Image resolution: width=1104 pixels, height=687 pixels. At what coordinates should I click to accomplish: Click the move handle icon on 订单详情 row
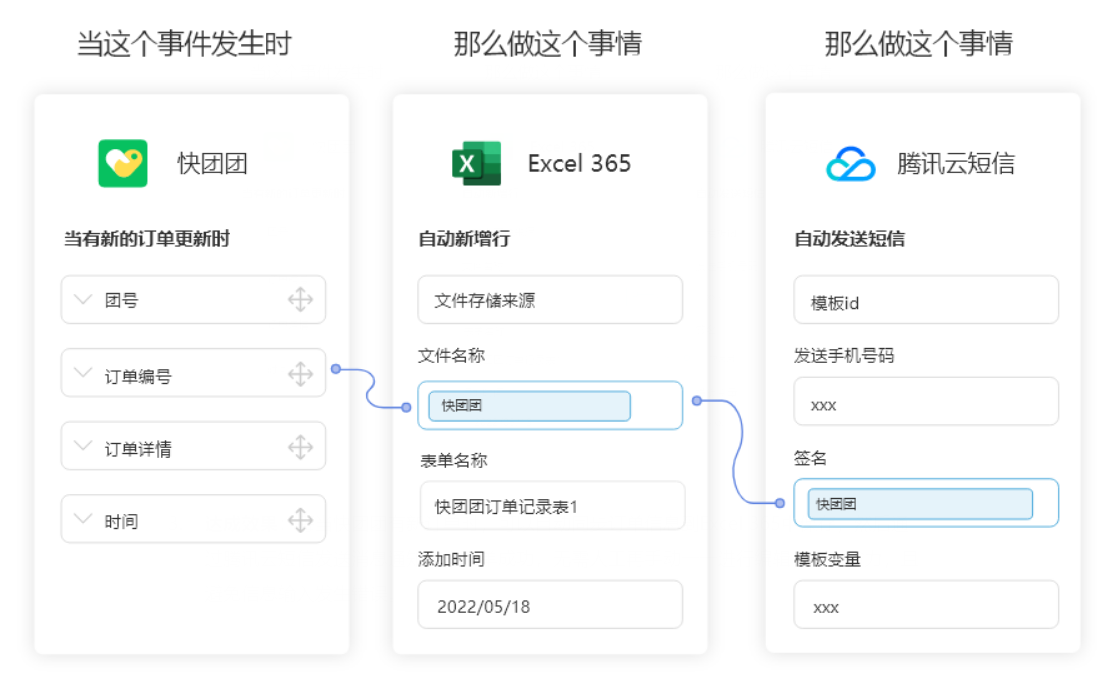pos(301,447)
